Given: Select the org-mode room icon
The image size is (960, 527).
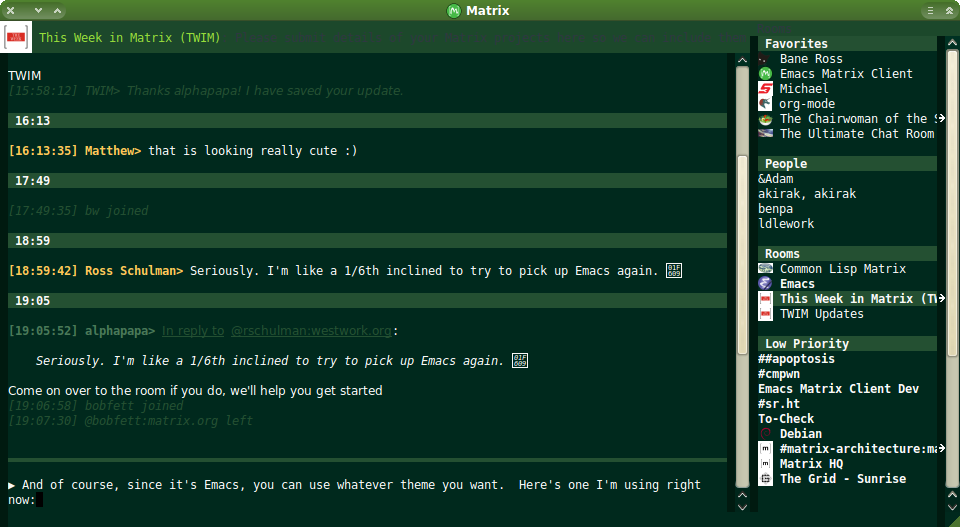Looking at the screenshot, I should 765,104.
